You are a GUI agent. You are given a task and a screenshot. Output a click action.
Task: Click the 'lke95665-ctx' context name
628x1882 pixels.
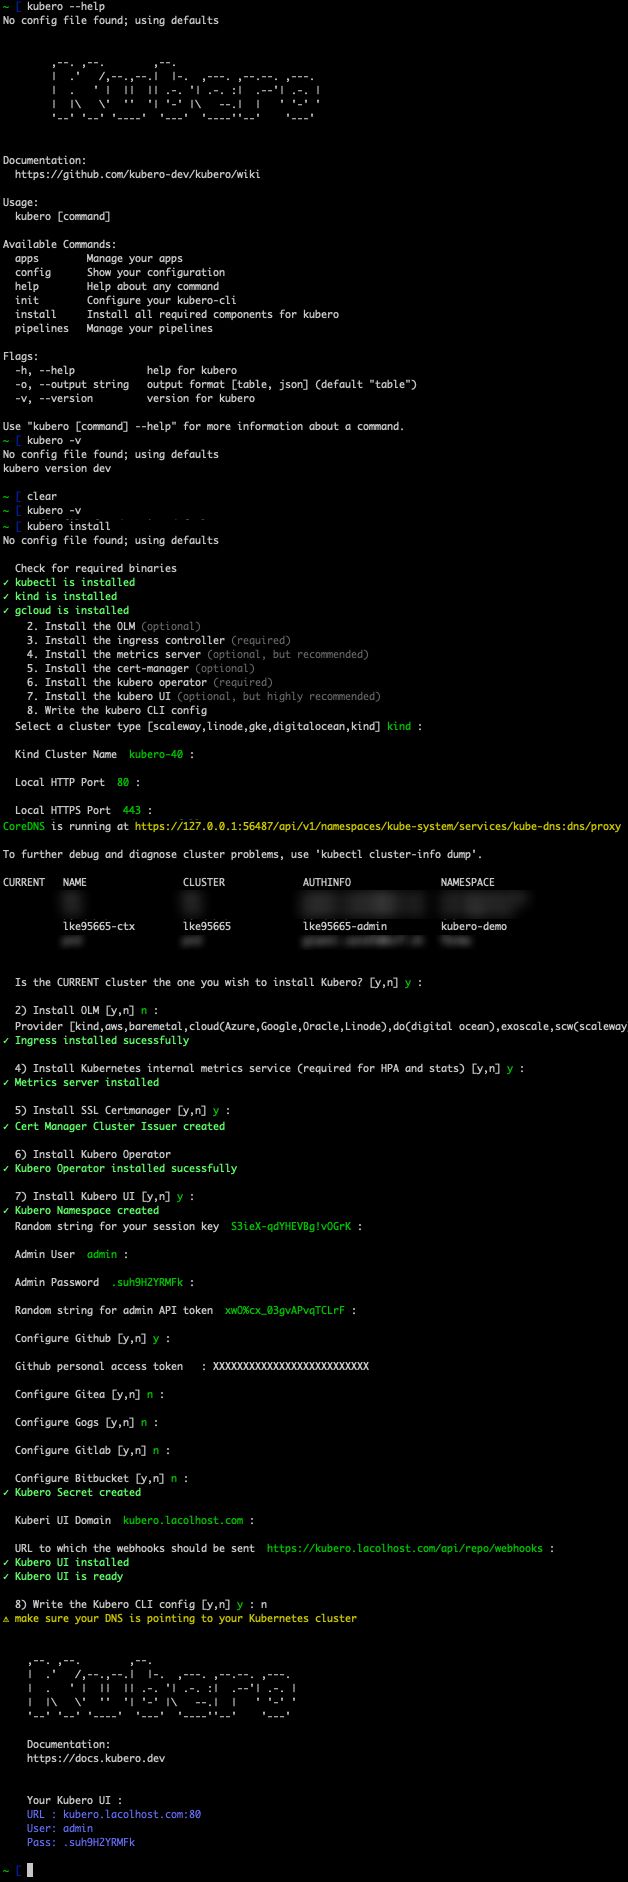tap(99, 926)
